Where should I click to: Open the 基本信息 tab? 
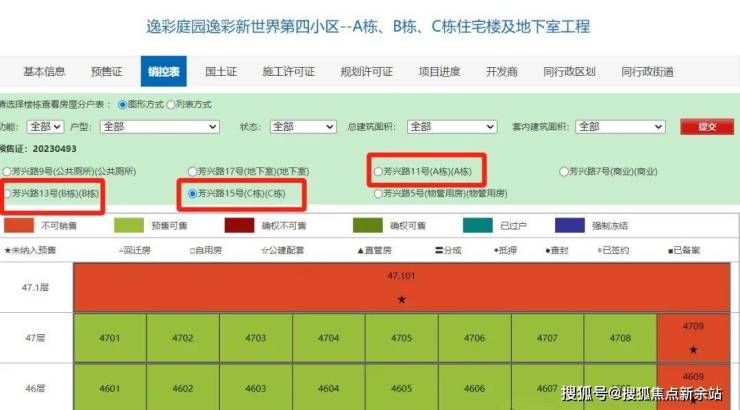tap(44, 72)
